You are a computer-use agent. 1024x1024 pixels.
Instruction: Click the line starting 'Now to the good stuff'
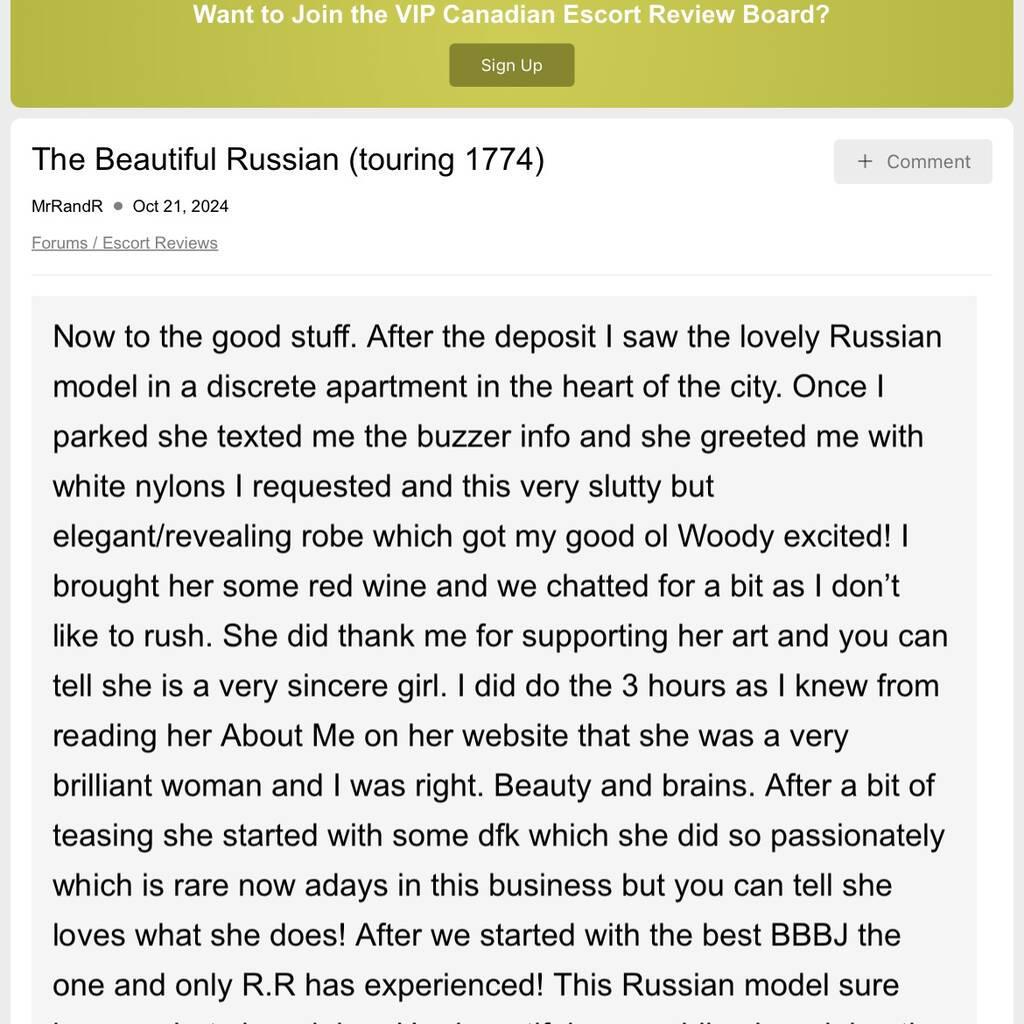(497, 336)
